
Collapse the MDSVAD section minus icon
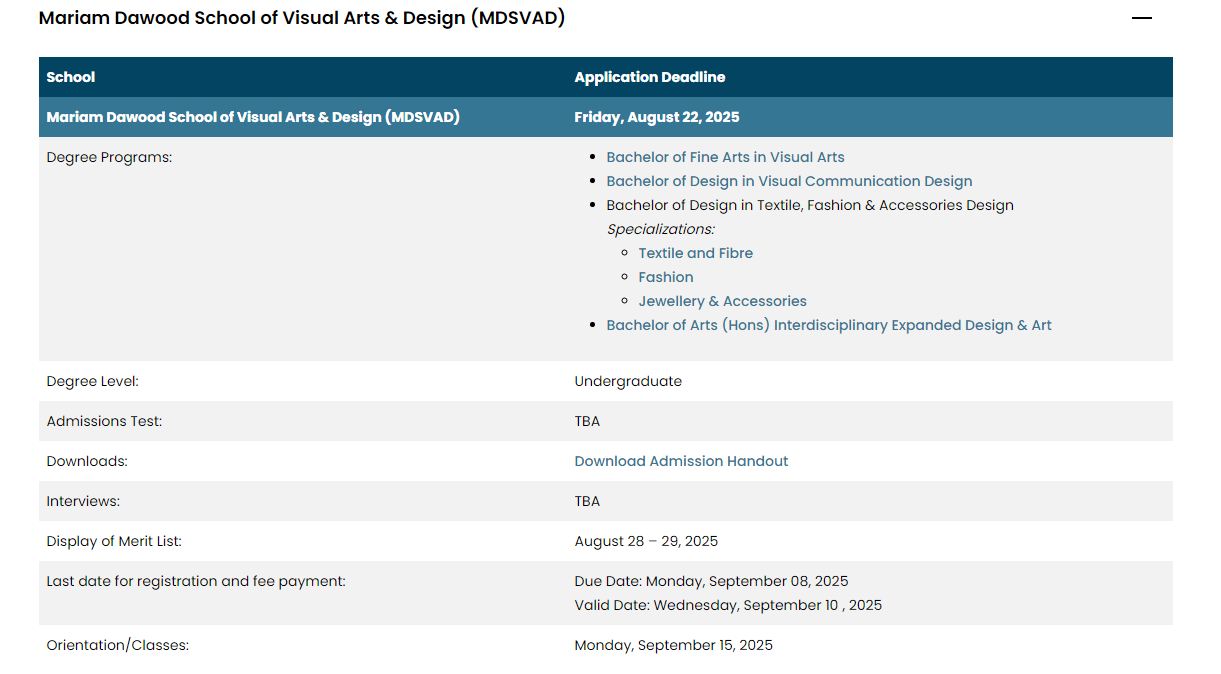(x=1141, y=18)
